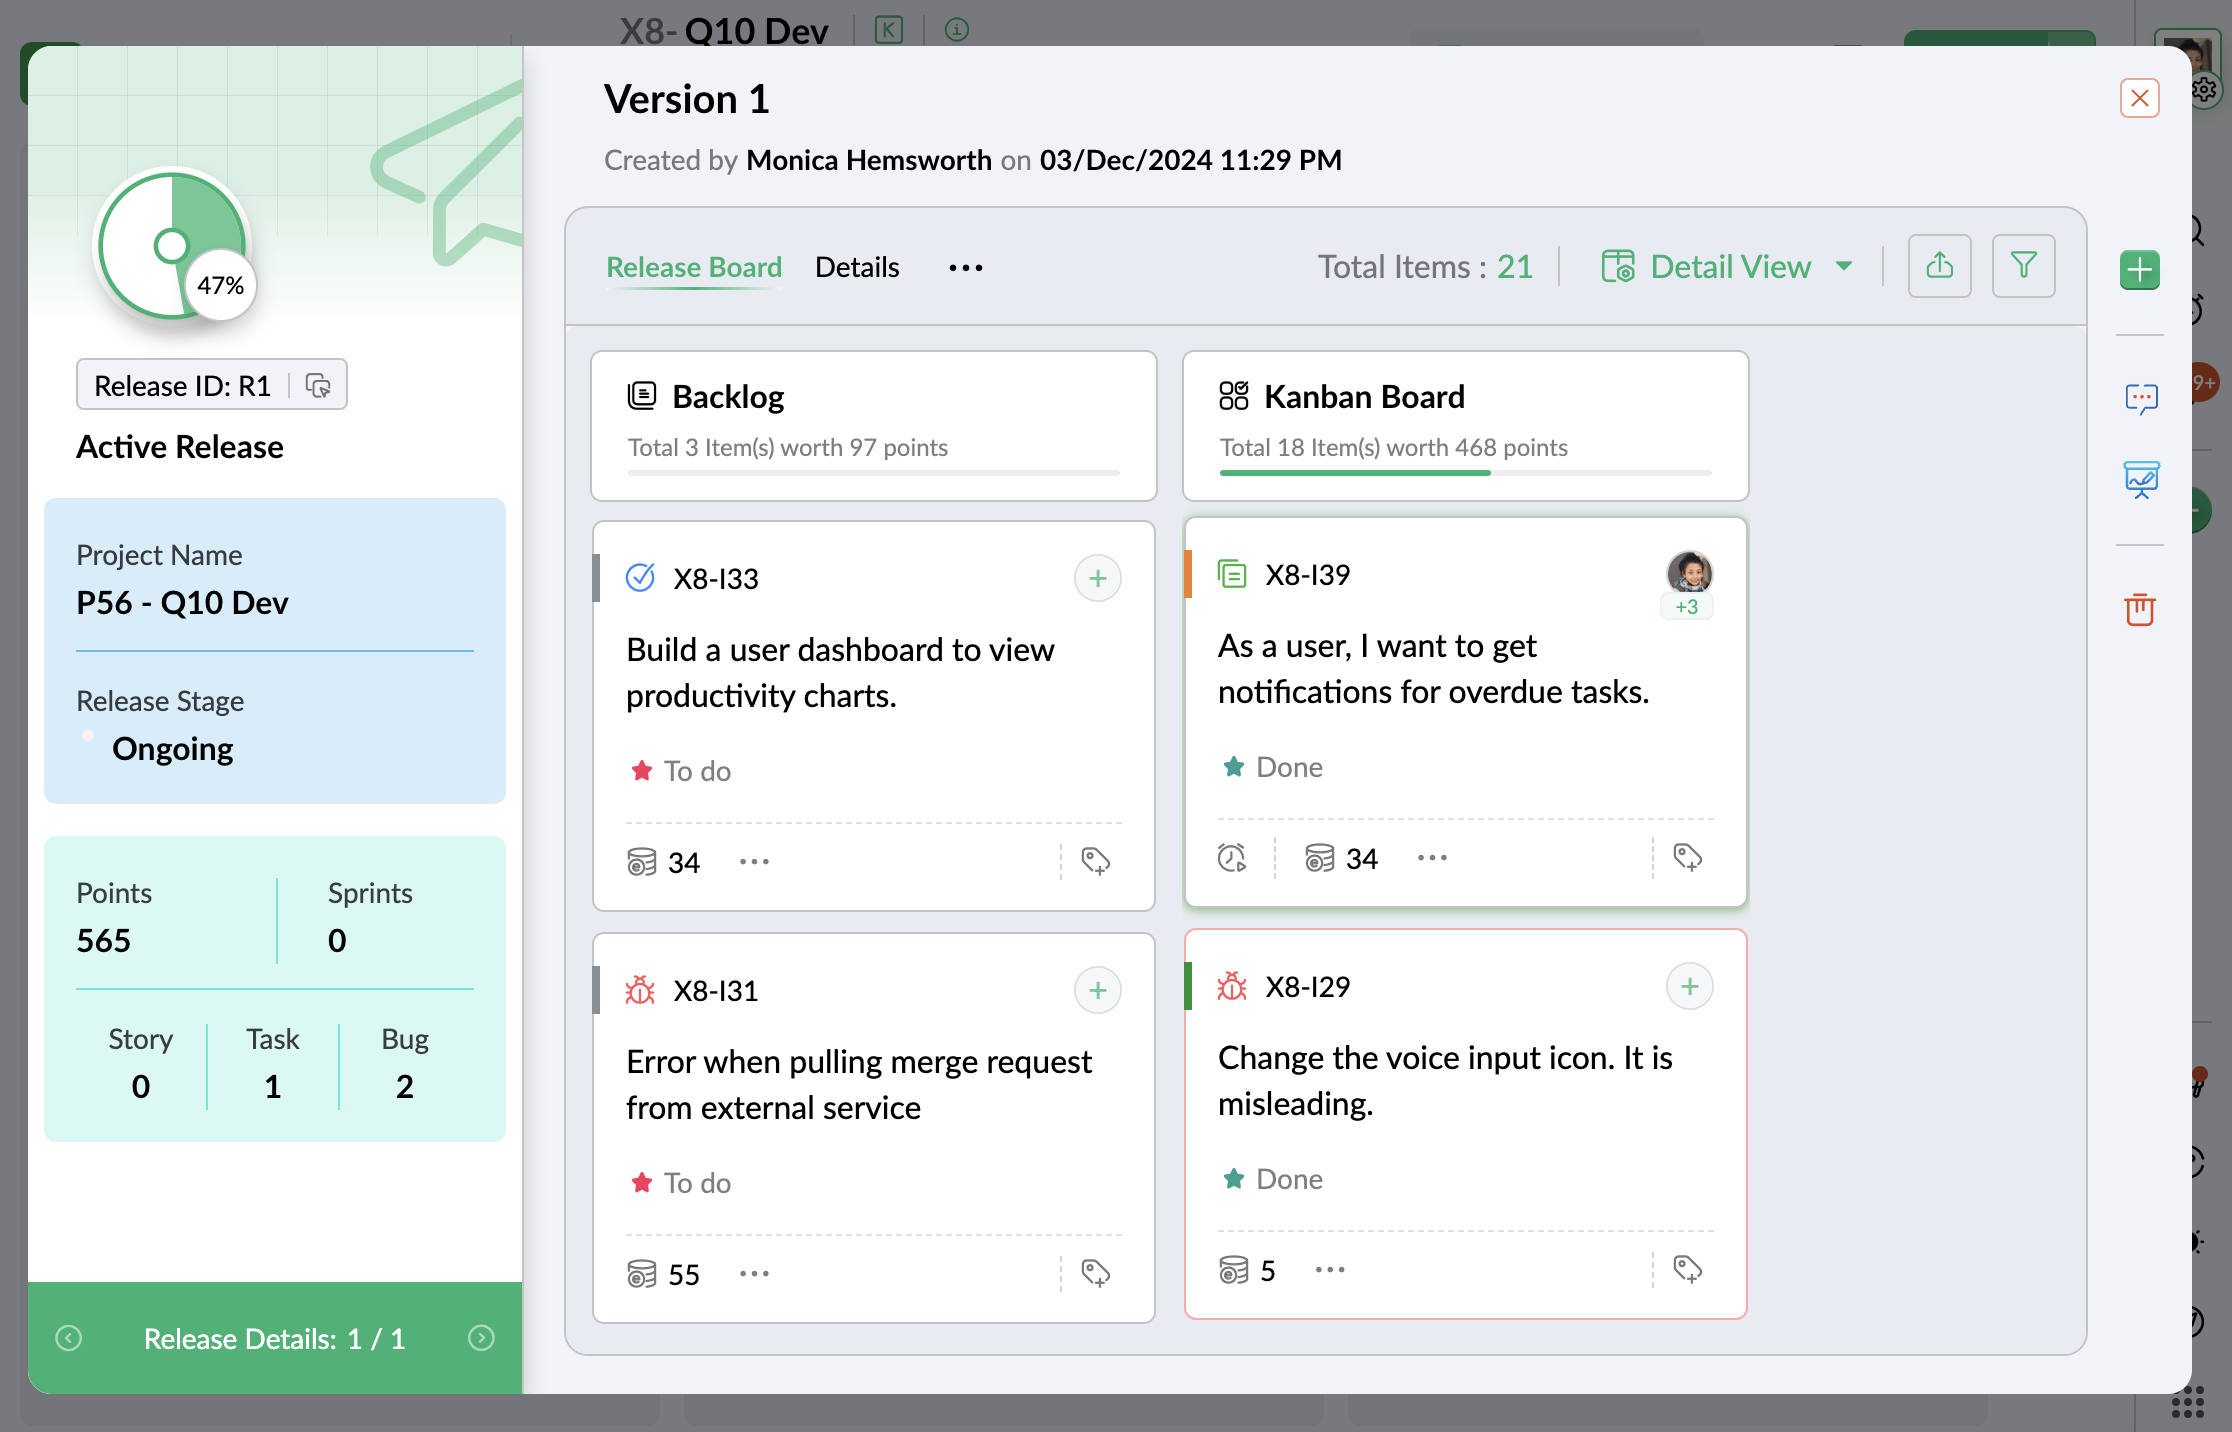2232x1432 pixels.
Task: Copy the Release ID R1
Action: pyautogui.click(x=318, y=386)
